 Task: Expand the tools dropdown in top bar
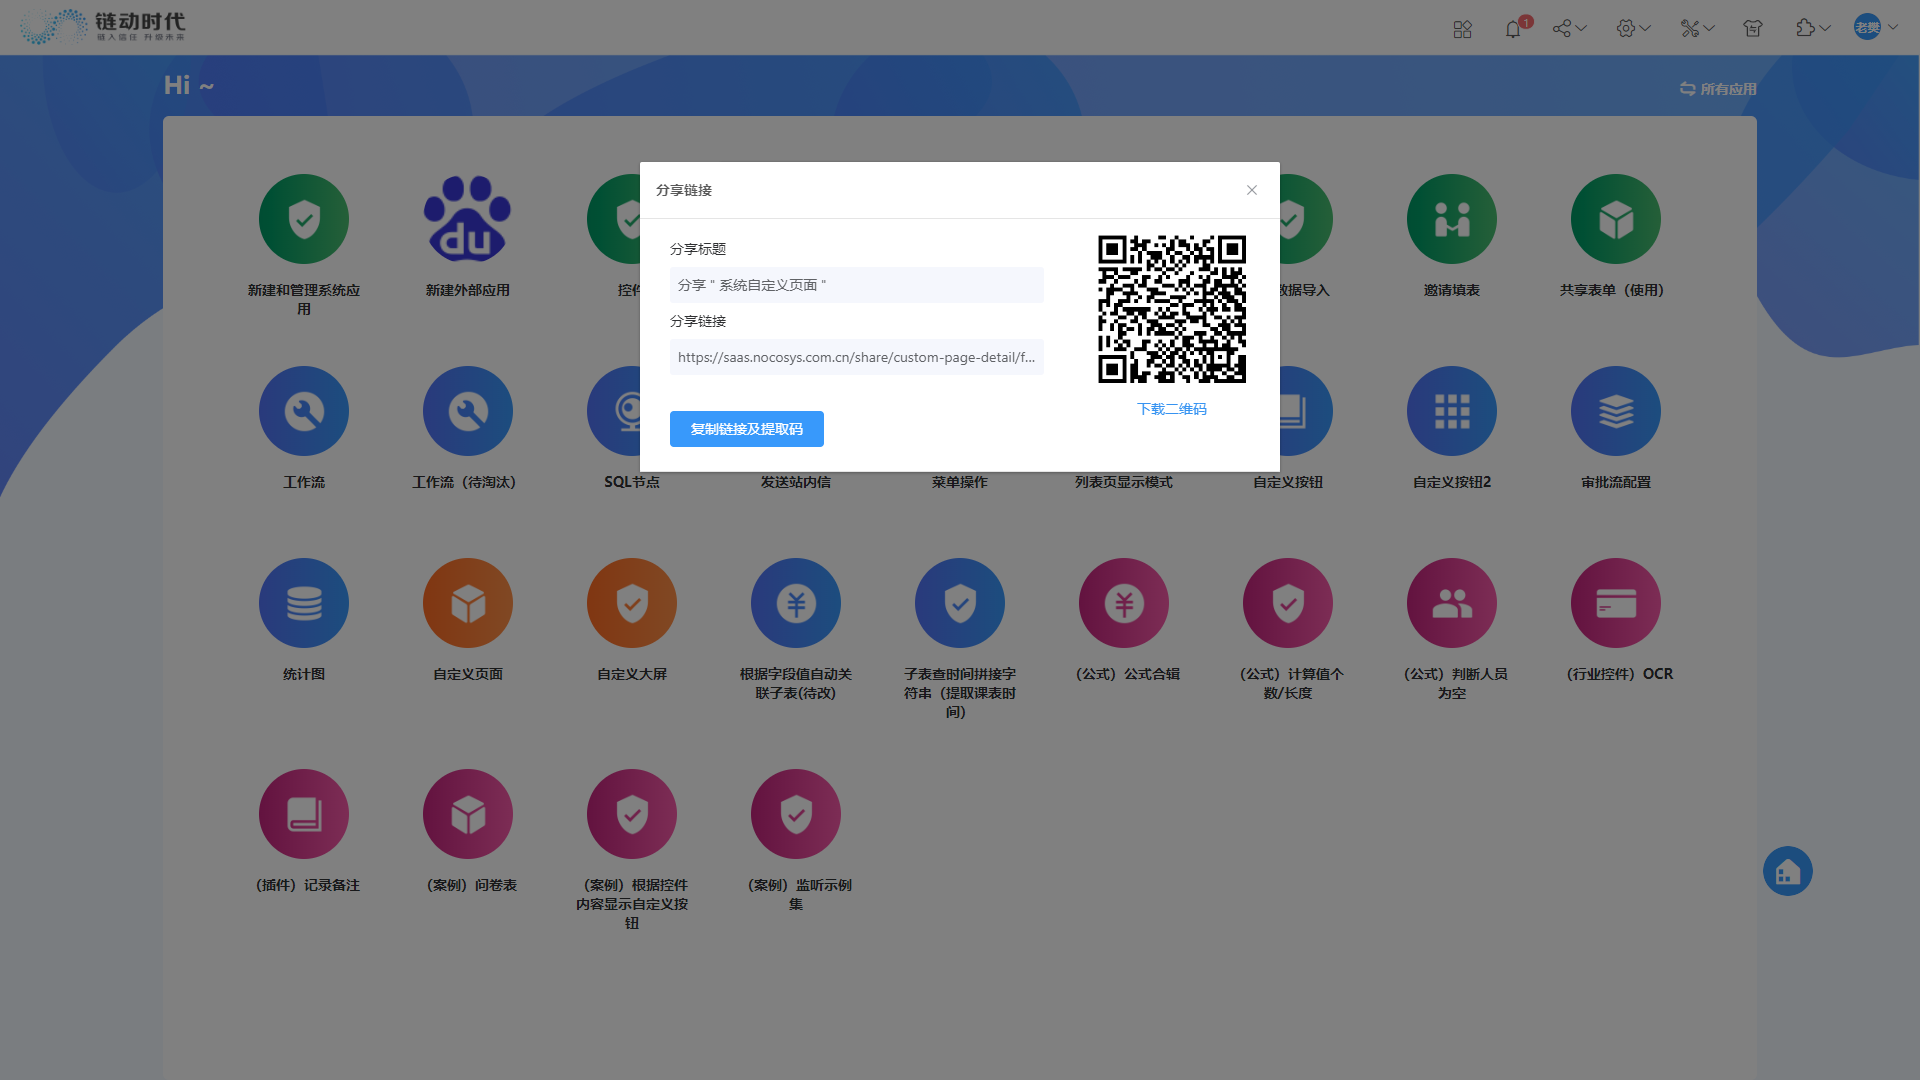[1697, 29]
